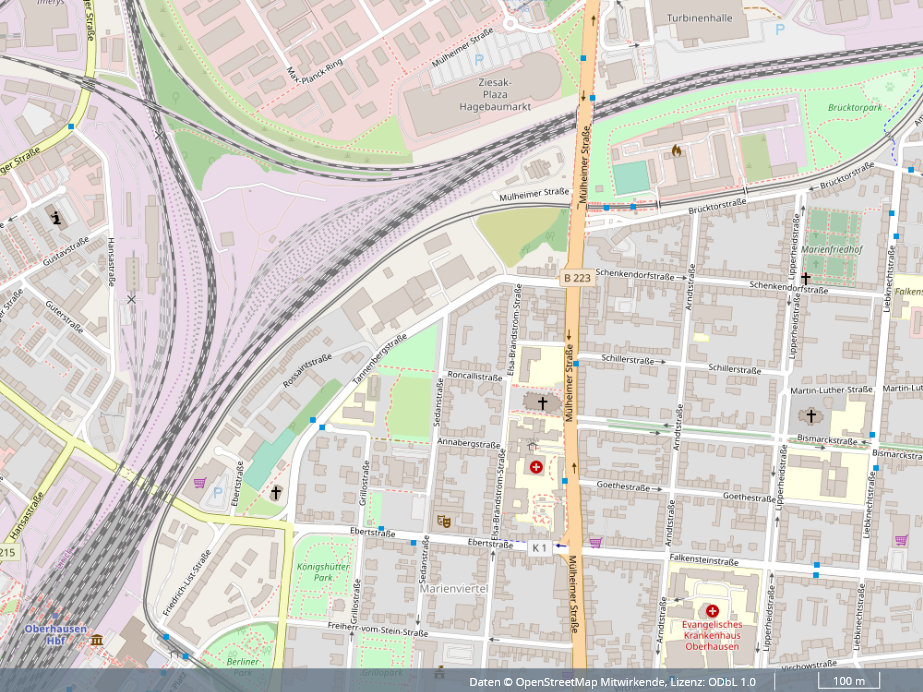Click the church cross icon beside Mülheimer Straße

point(542,403)
